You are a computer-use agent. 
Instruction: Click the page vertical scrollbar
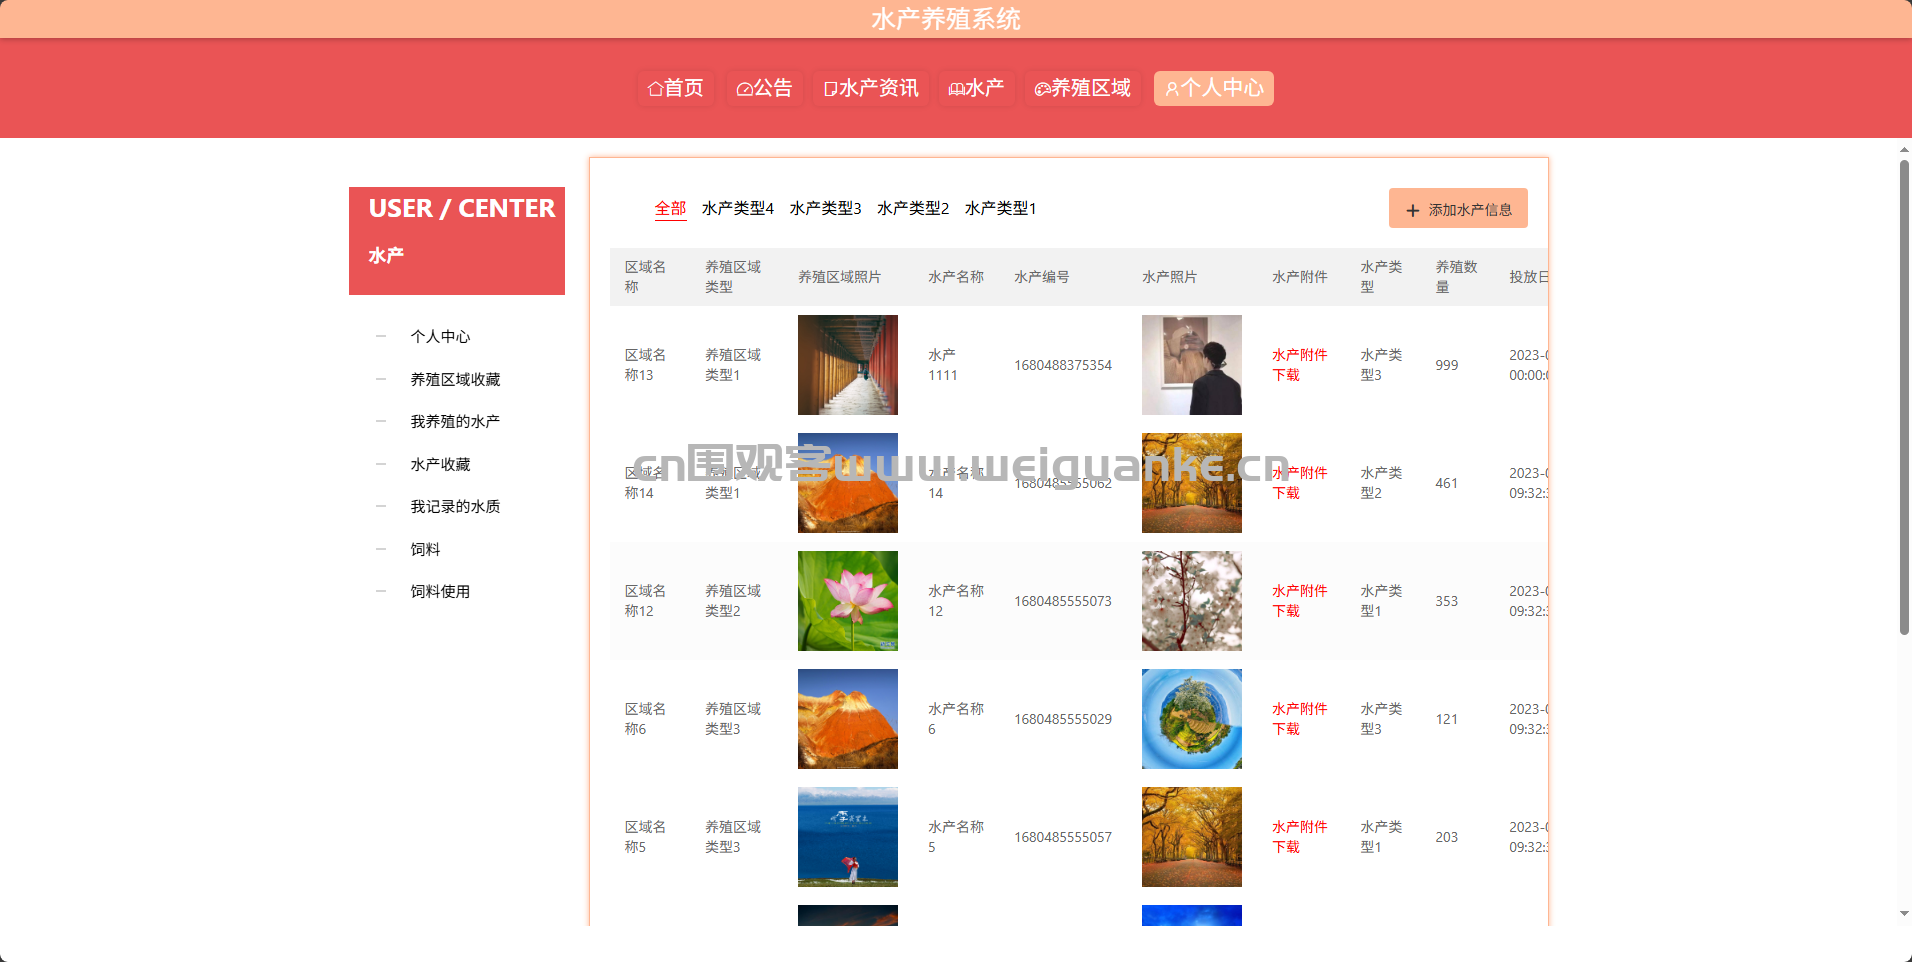pos(1904,397)
